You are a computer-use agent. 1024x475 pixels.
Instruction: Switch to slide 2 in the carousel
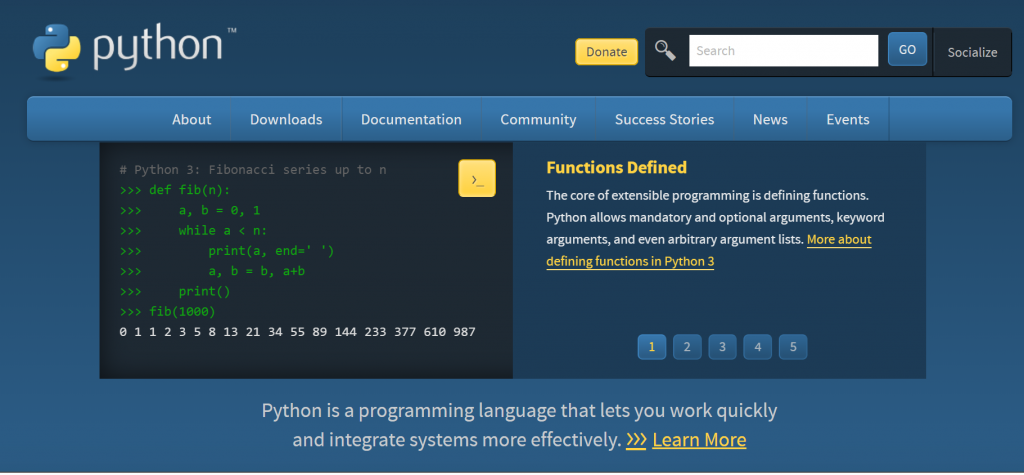point(687,347)
